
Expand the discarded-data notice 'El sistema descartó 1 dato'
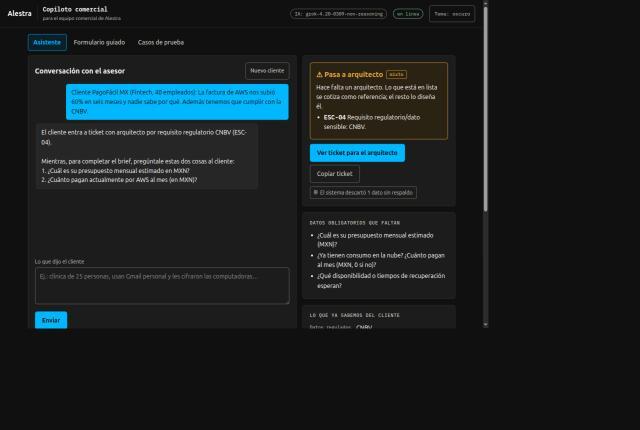click(x=363, y=193)
